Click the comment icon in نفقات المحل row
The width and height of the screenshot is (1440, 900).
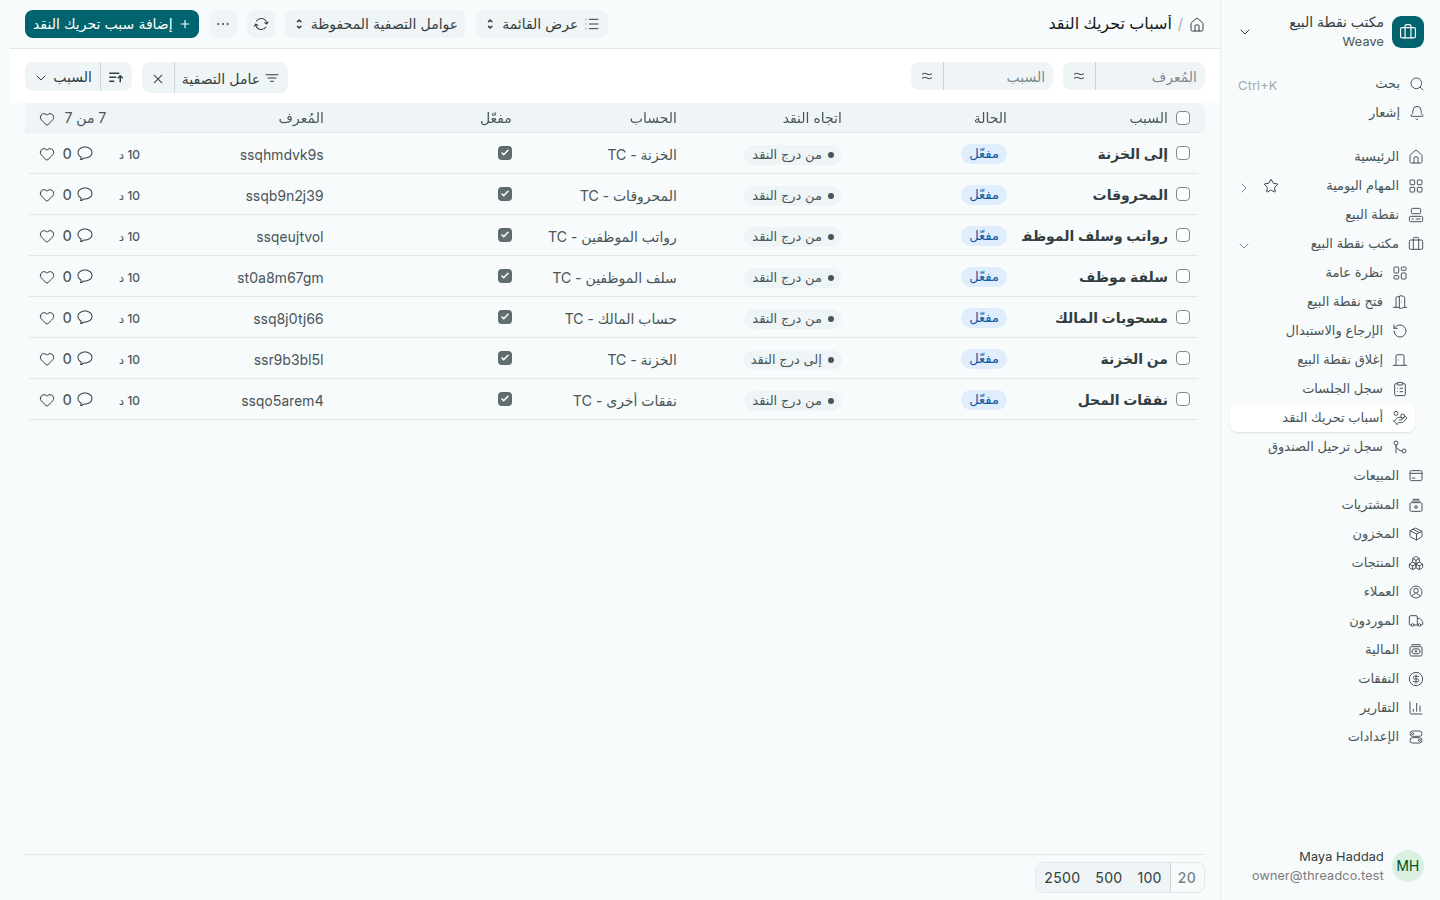tap(85, 400)
